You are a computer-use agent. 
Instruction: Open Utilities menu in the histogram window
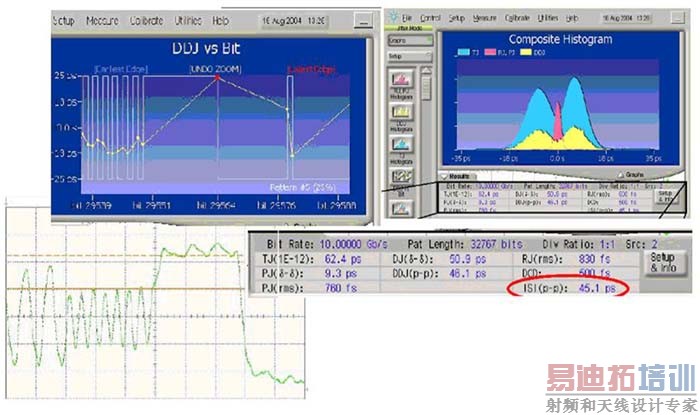(x=548, y=18)
